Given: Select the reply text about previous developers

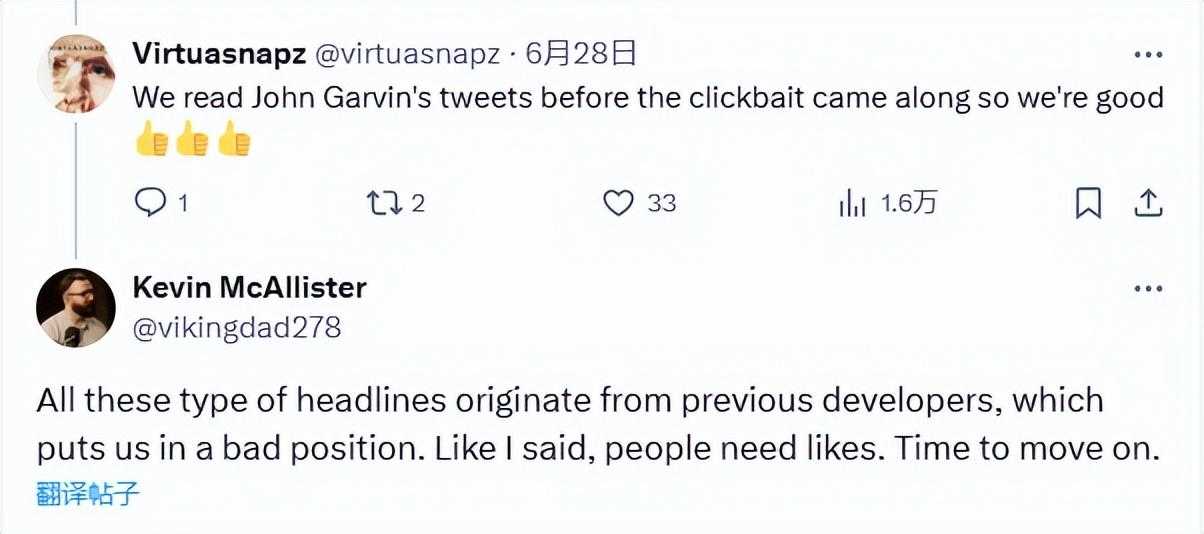Looking at the screenshot, I should (596, 425).
